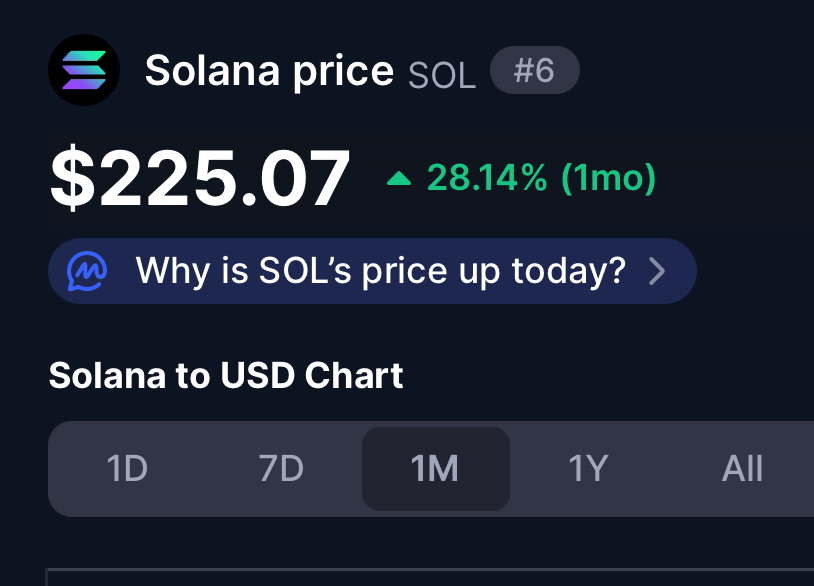The width and height of the screenshot is (814, 586).
Task: Open 'Why is SOL's price up today?'
Action: (372, 271)
